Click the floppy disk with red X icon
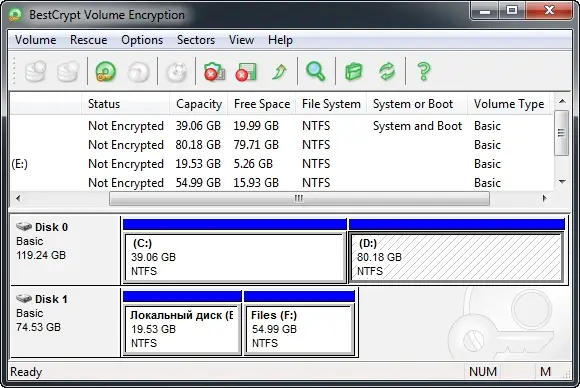This screenshot has width=580, height=388. pos(246,71)
